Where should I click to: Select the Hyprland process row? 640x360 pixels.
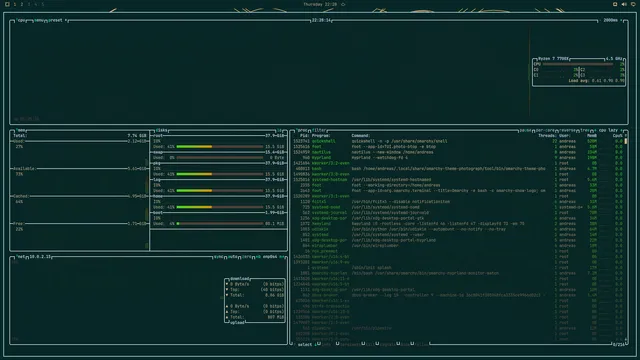coord(458,158)
